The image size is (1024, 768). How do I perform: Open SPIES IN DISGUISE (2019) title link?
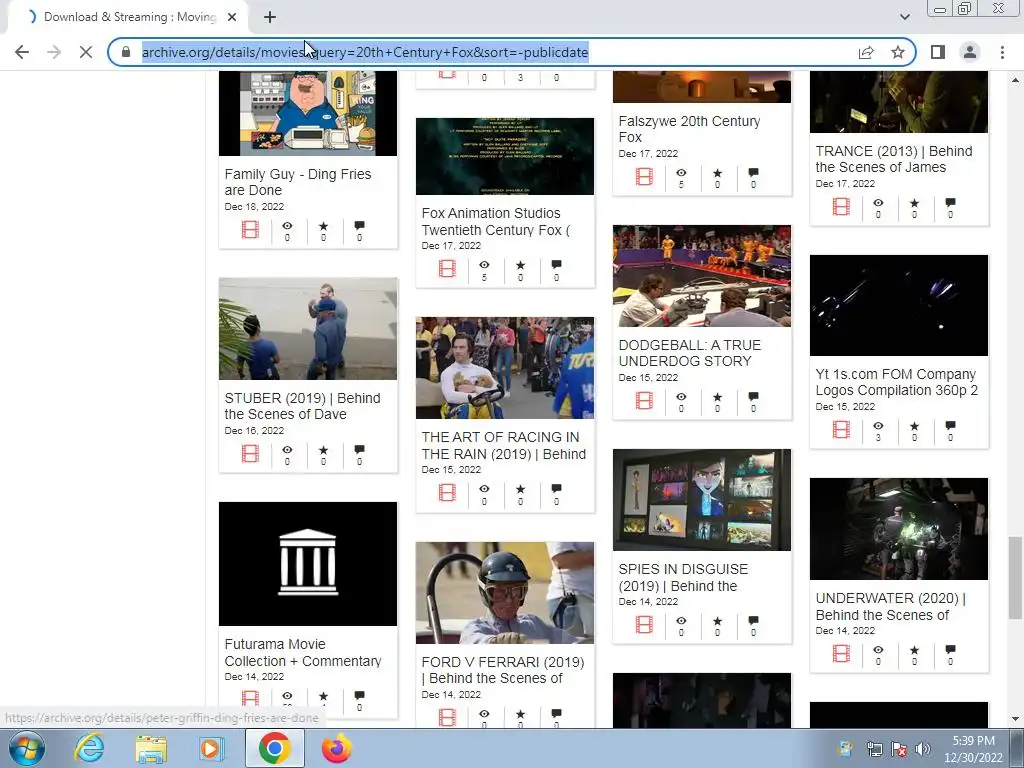(683, 578)
